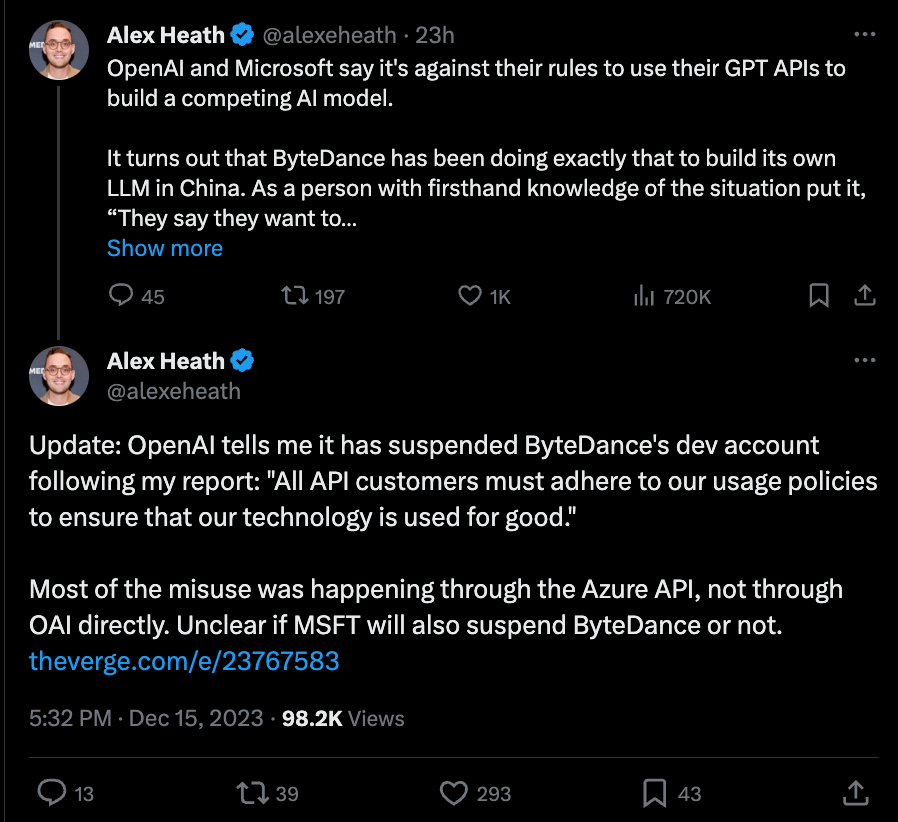898x822 pixels.
Task: Repost the update tweet showing 39 reposts
Action: click(x=251, y=793)
